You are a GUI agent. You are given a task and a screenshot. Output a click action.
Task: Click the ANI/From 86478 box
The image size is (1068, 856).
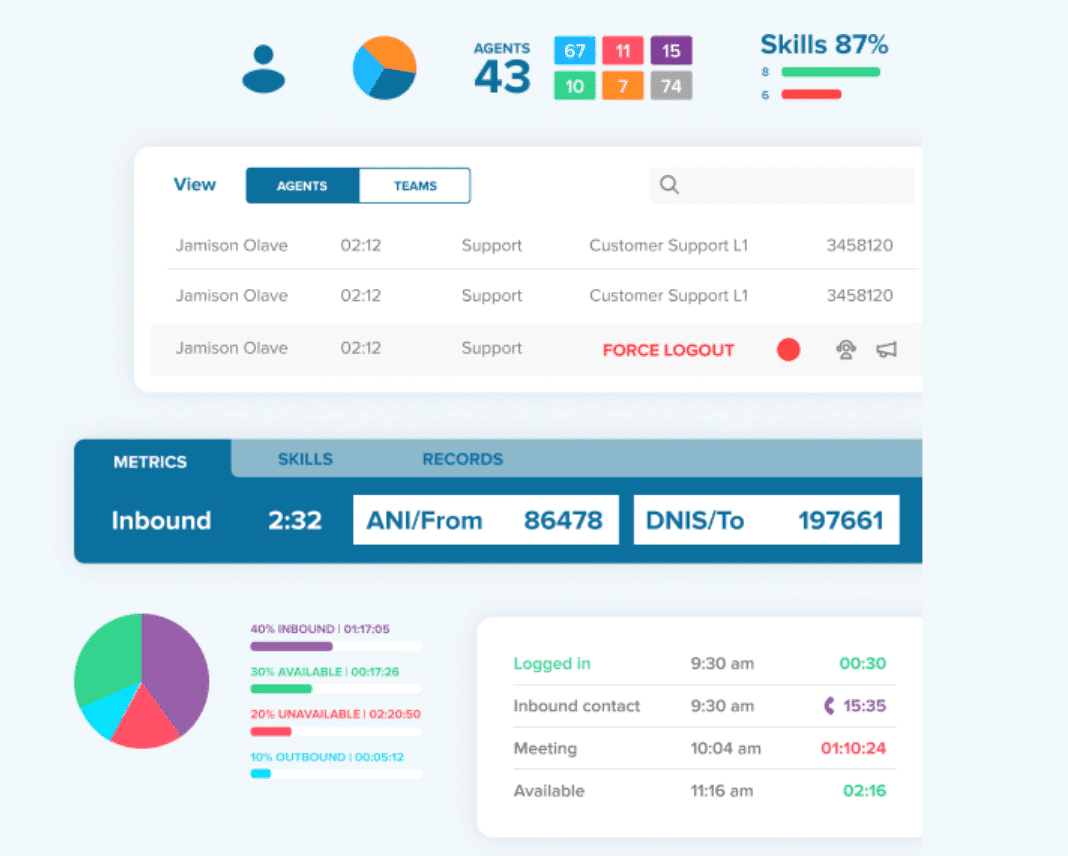pyautogui.click(x=485, y=520)
